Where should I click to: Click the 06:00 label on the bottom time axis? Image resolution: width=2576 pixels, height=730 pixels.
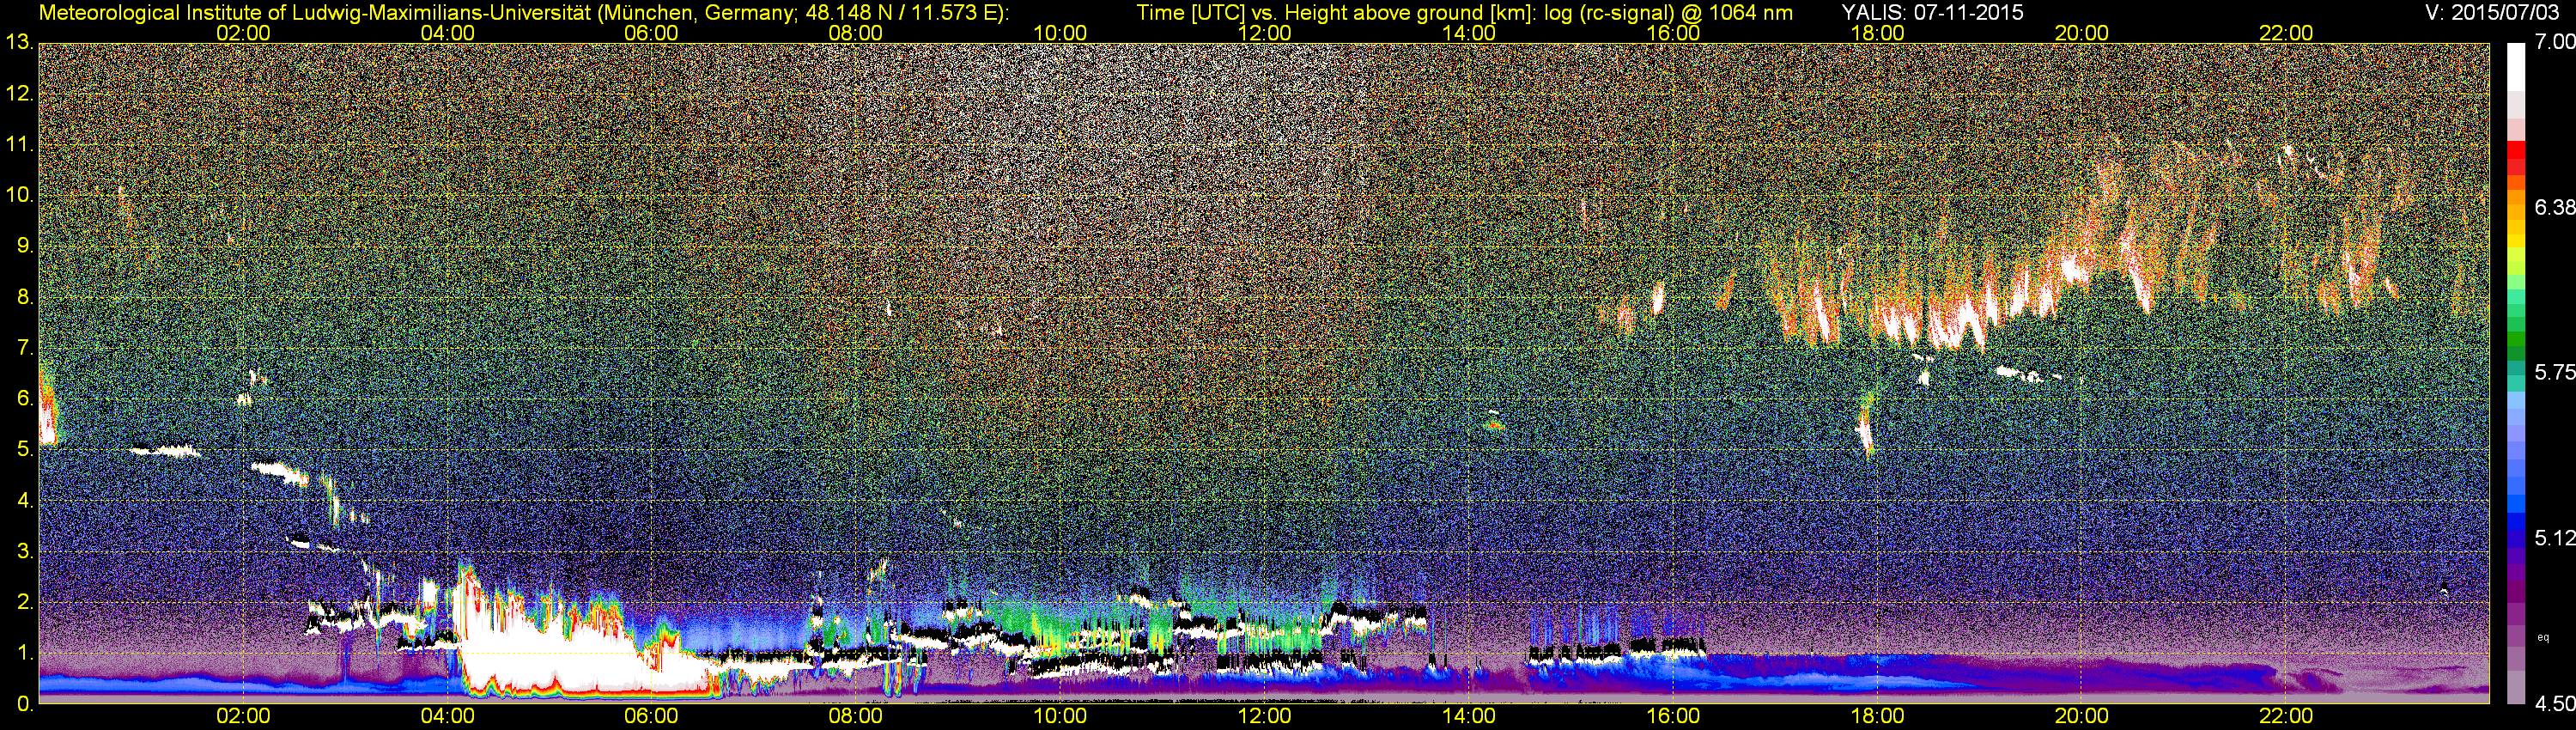651,717
